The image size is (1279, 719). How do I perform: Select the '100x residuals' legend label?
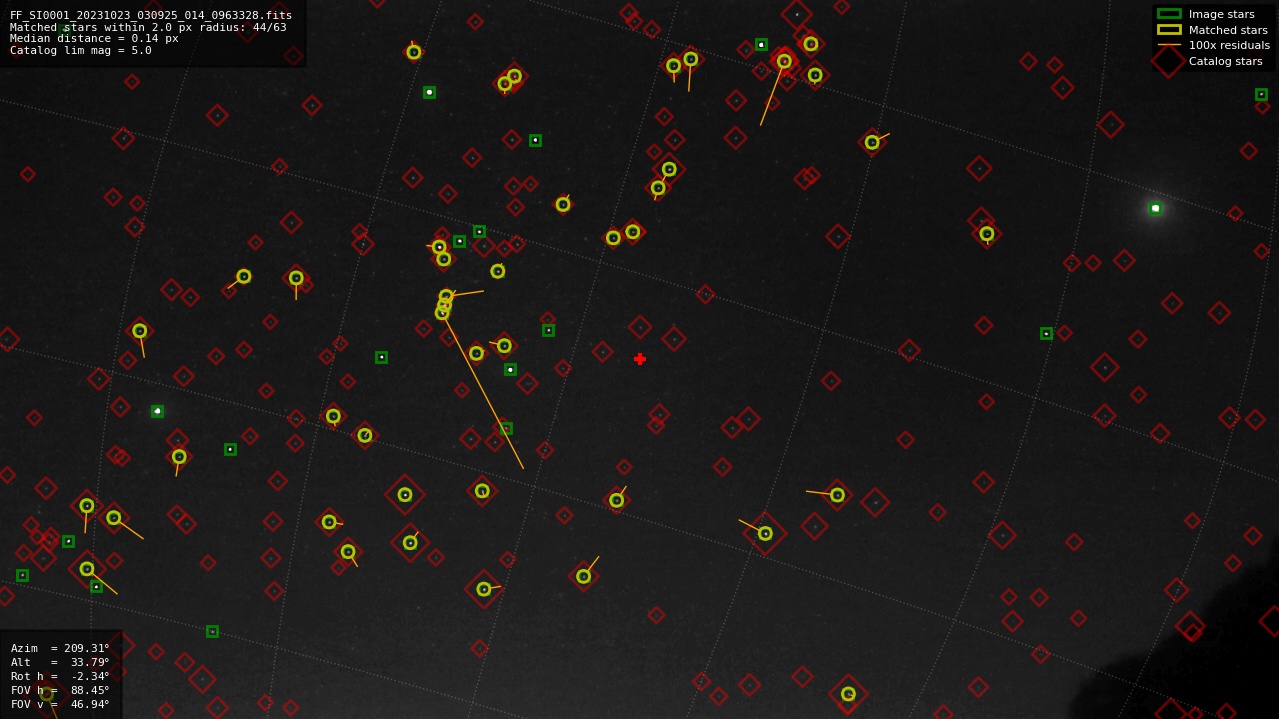(1229, 45)
